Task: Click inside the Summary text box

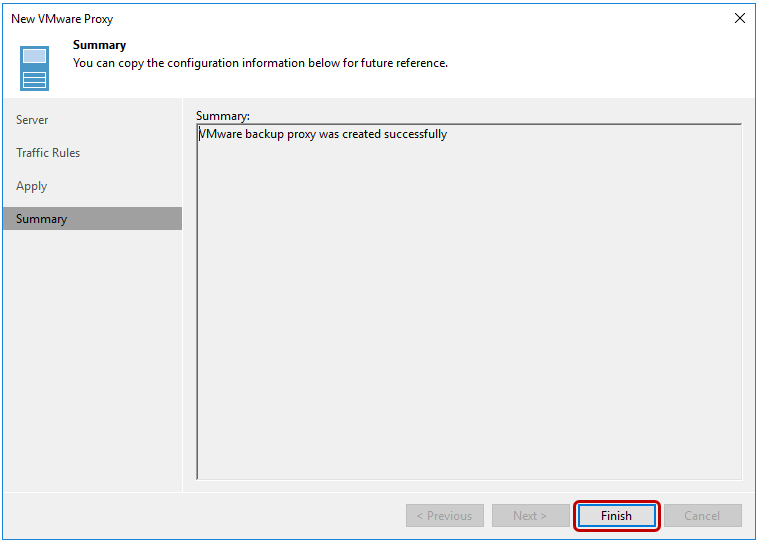Action: click(469, 302)
